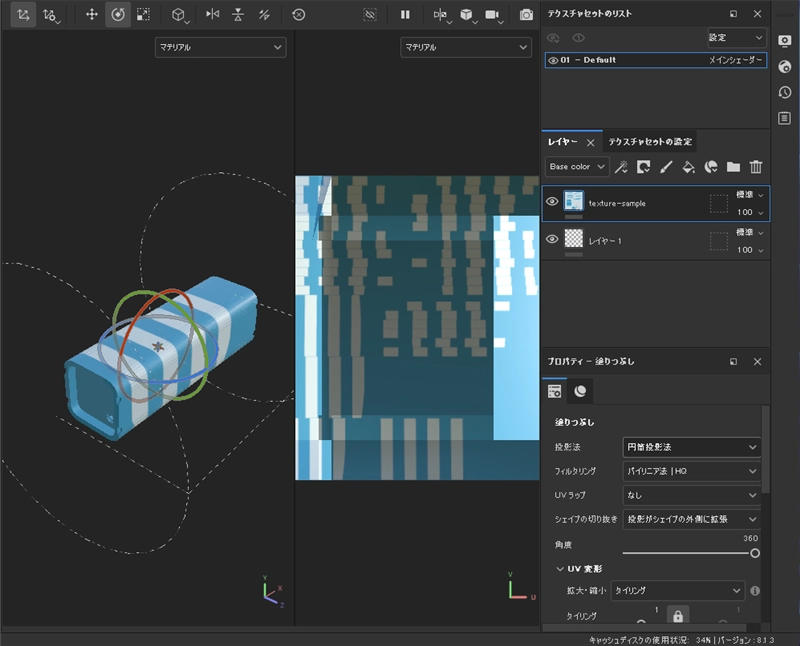Open the 3D cube view mode options

click(467, 15)
